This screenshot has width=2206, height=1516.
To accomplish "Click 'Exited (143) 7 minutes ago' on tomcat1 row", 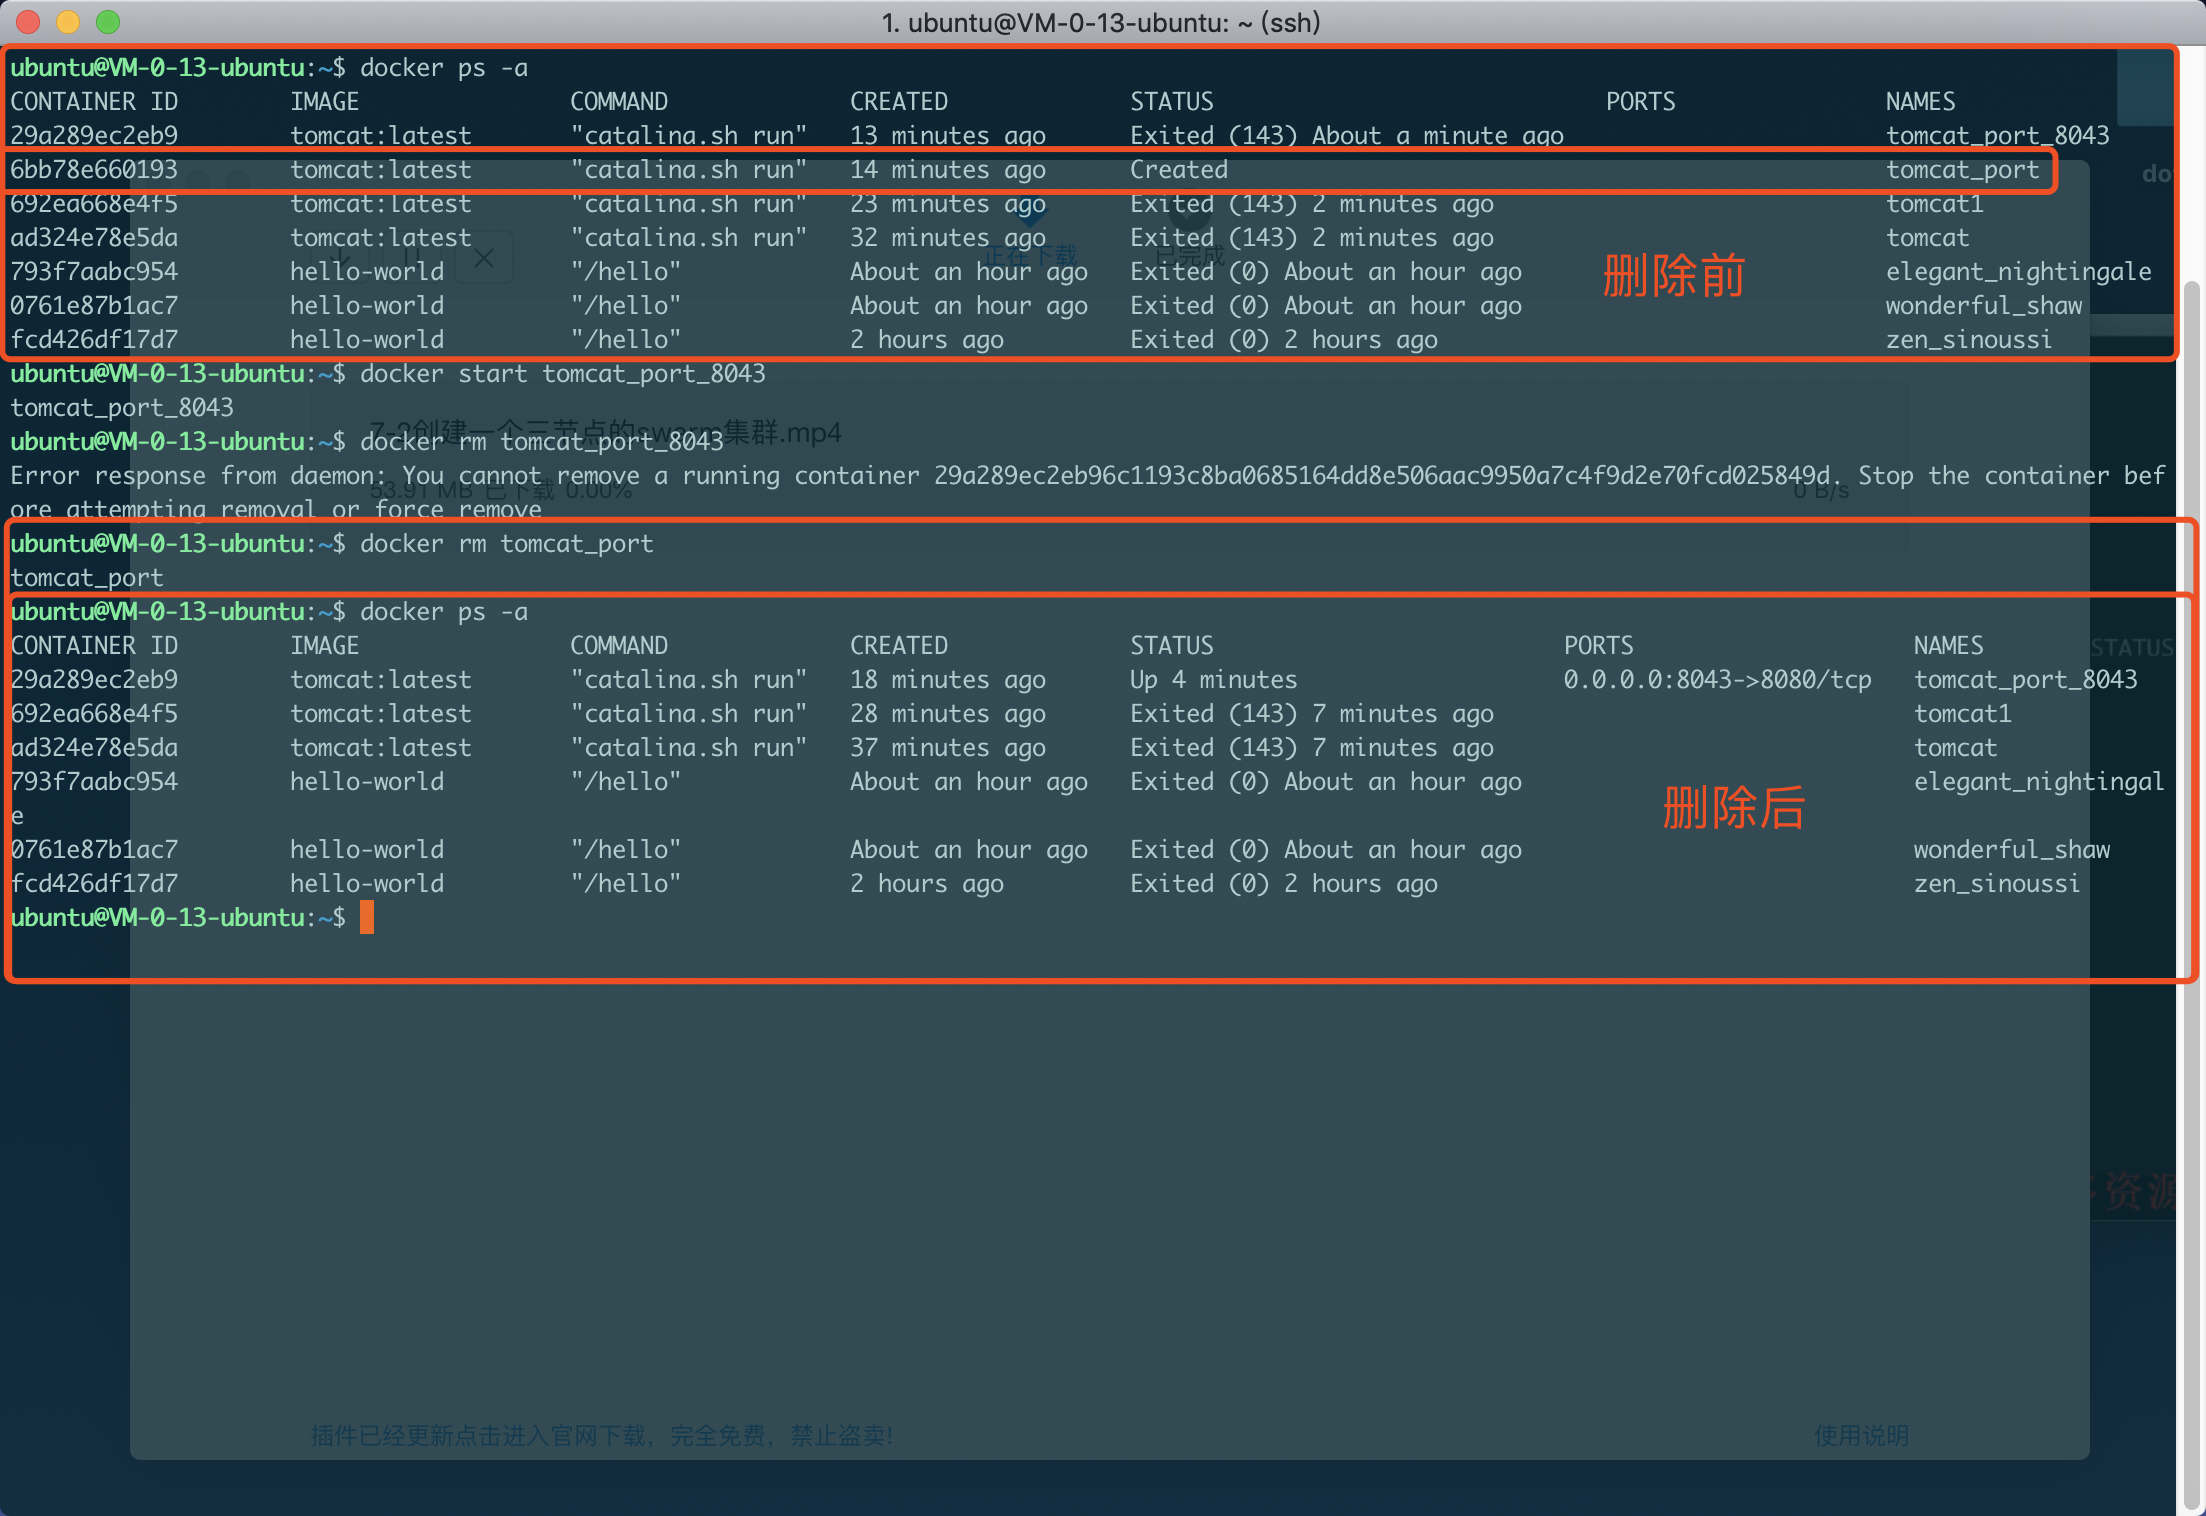I will (1312, 713).
